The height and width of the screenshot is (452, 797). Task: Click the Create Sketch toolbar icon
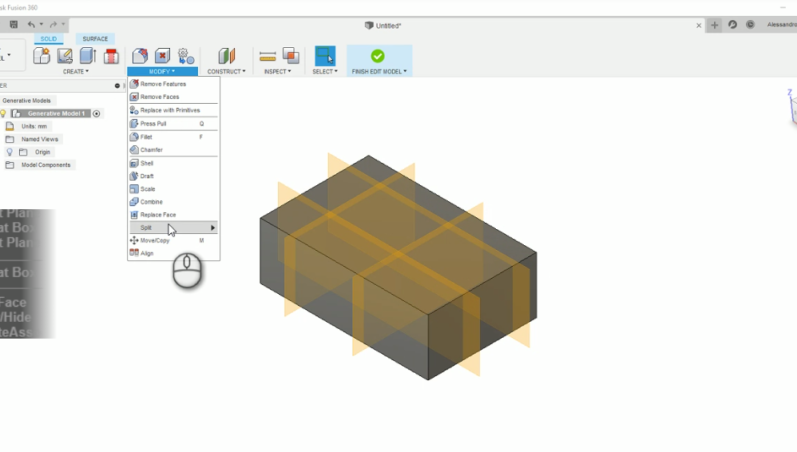click(65, 56)
